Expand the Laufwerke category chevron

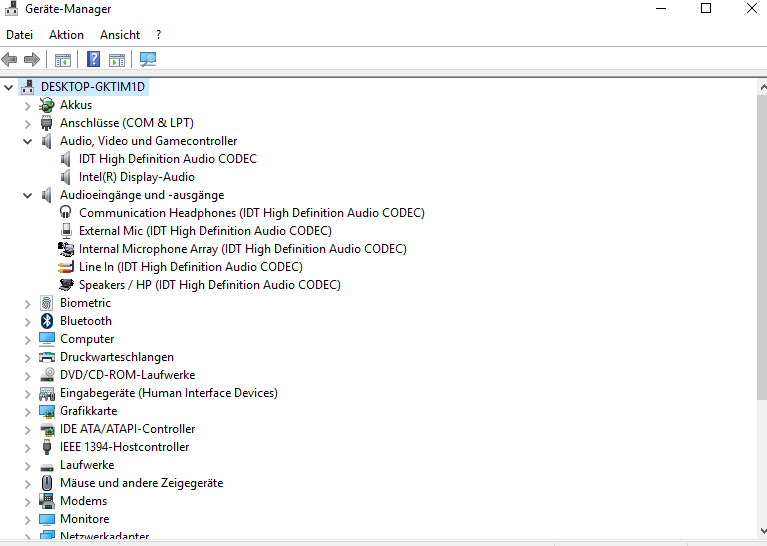[x=28, y=466]
